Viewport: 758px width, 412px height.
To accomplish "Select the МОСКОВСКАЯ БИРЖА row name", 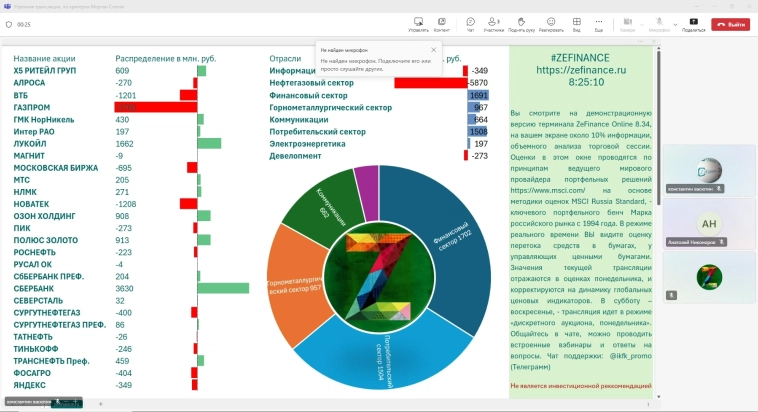I will 56,168.
